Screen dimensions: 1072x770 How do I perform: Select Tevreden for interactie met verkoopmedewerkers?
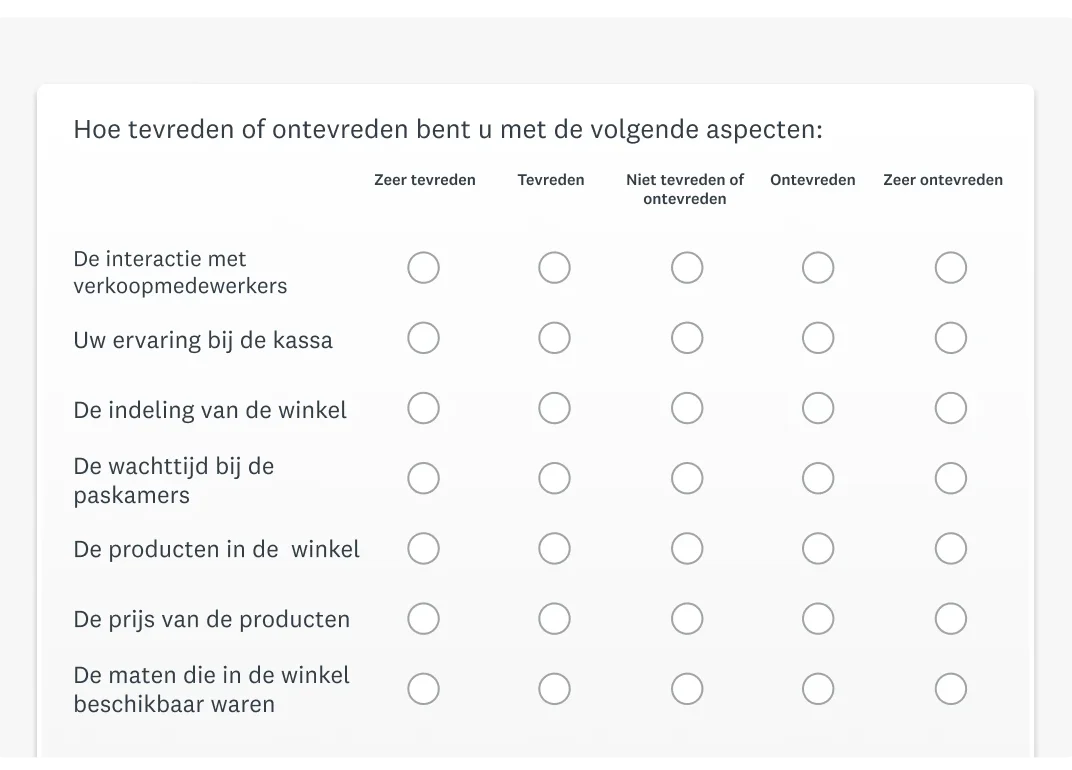pyautogui.click(x=554, y=267)
